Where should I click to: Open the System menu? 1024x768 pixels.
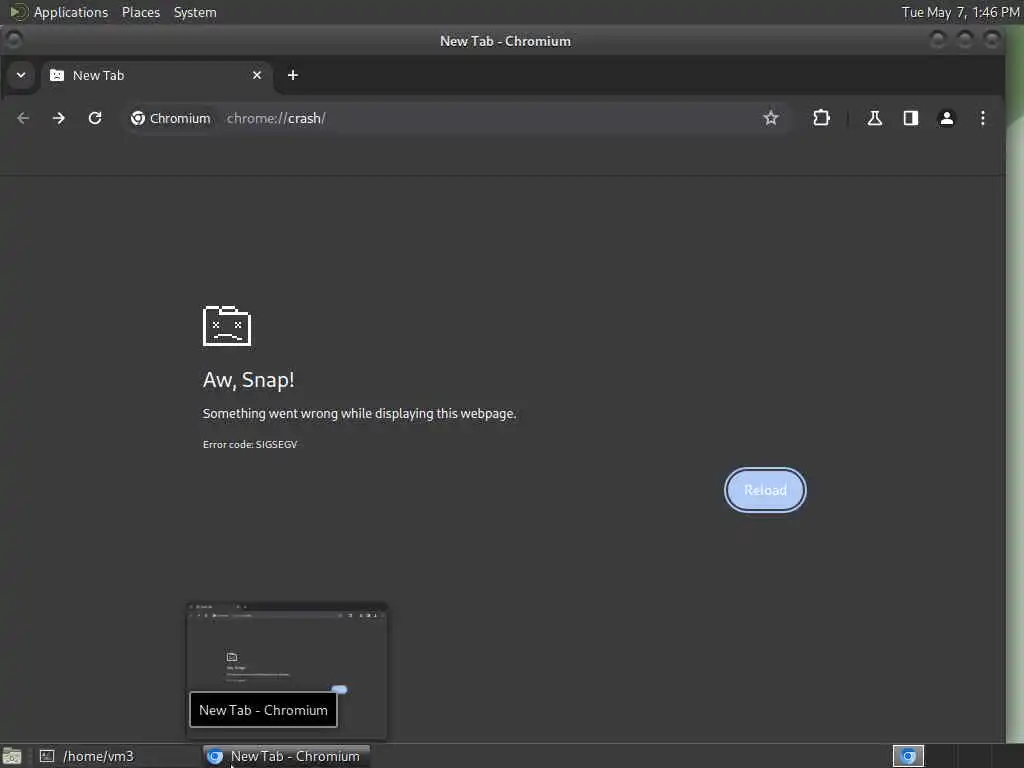coord(195,12)
